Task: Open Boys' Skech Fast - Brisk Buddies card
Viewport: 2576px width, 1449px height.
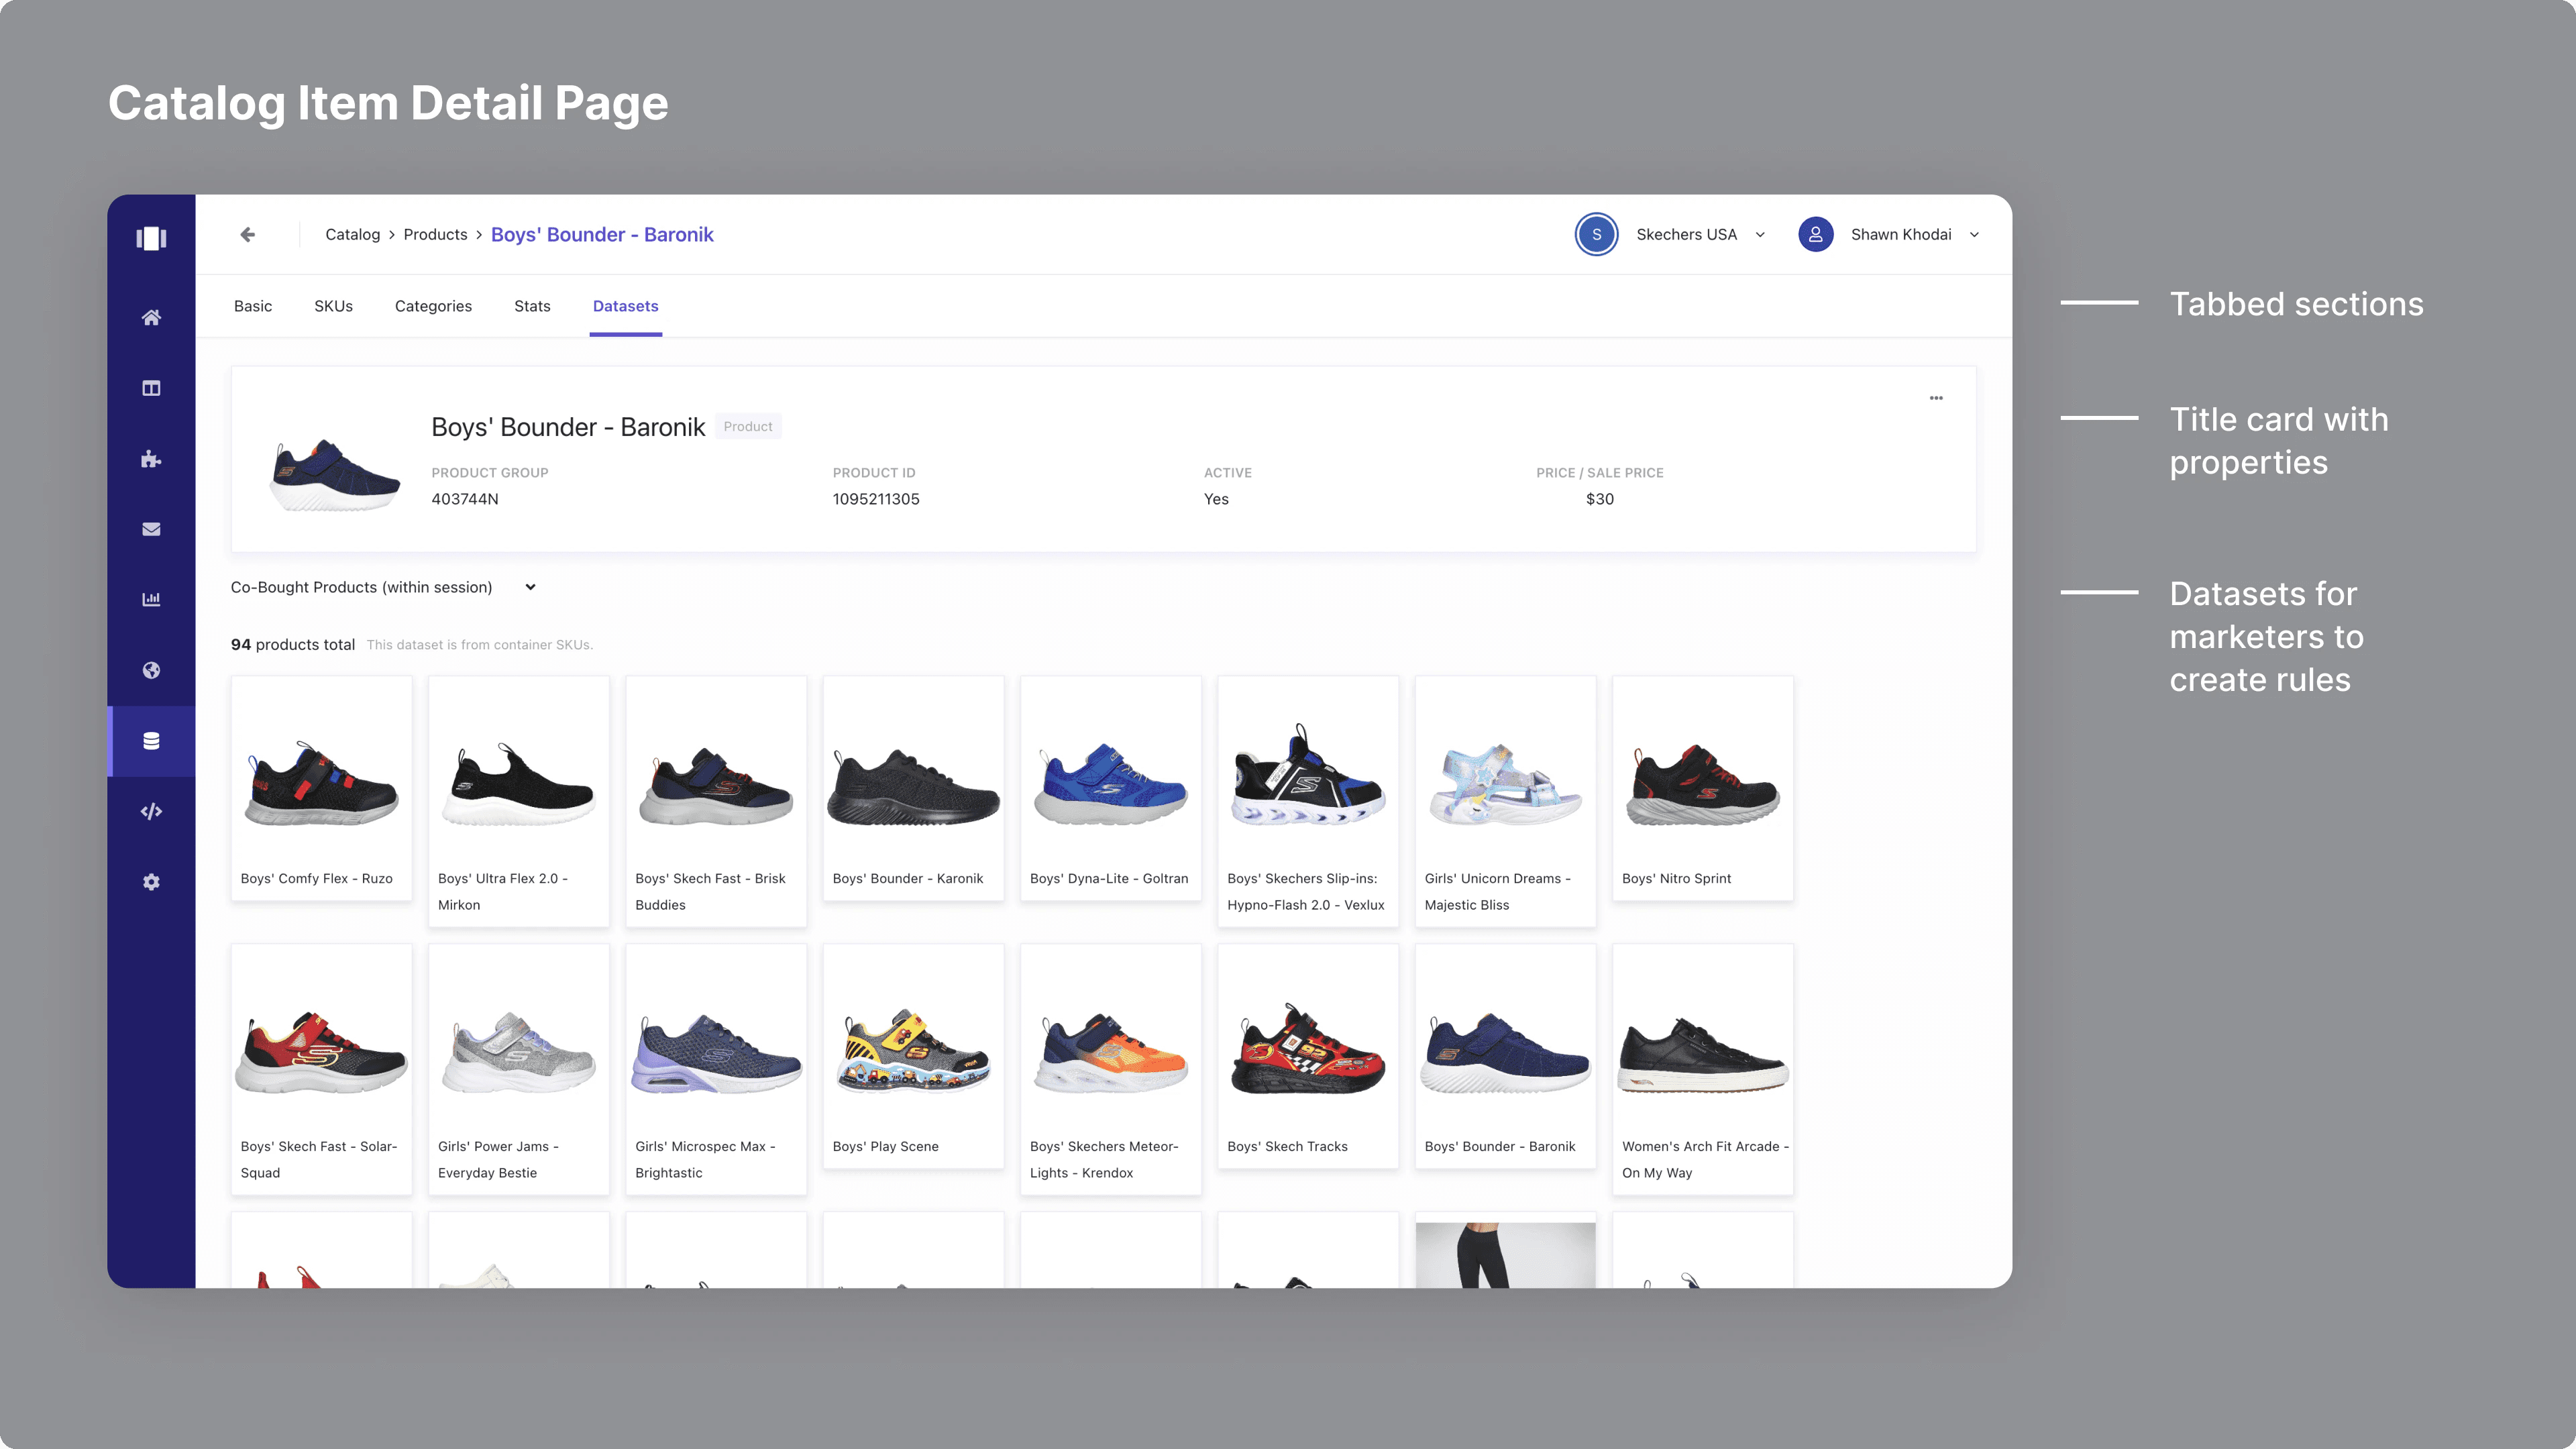Action: [716, 801]
